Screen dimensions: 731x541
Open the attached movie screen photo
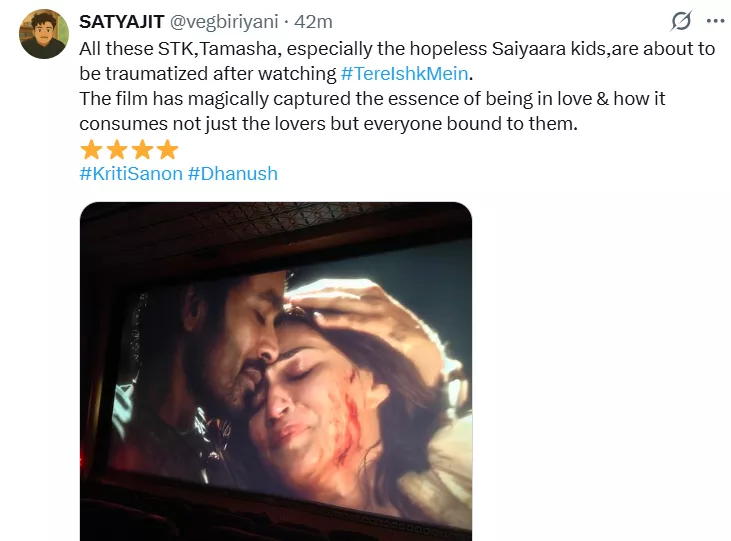275,372
